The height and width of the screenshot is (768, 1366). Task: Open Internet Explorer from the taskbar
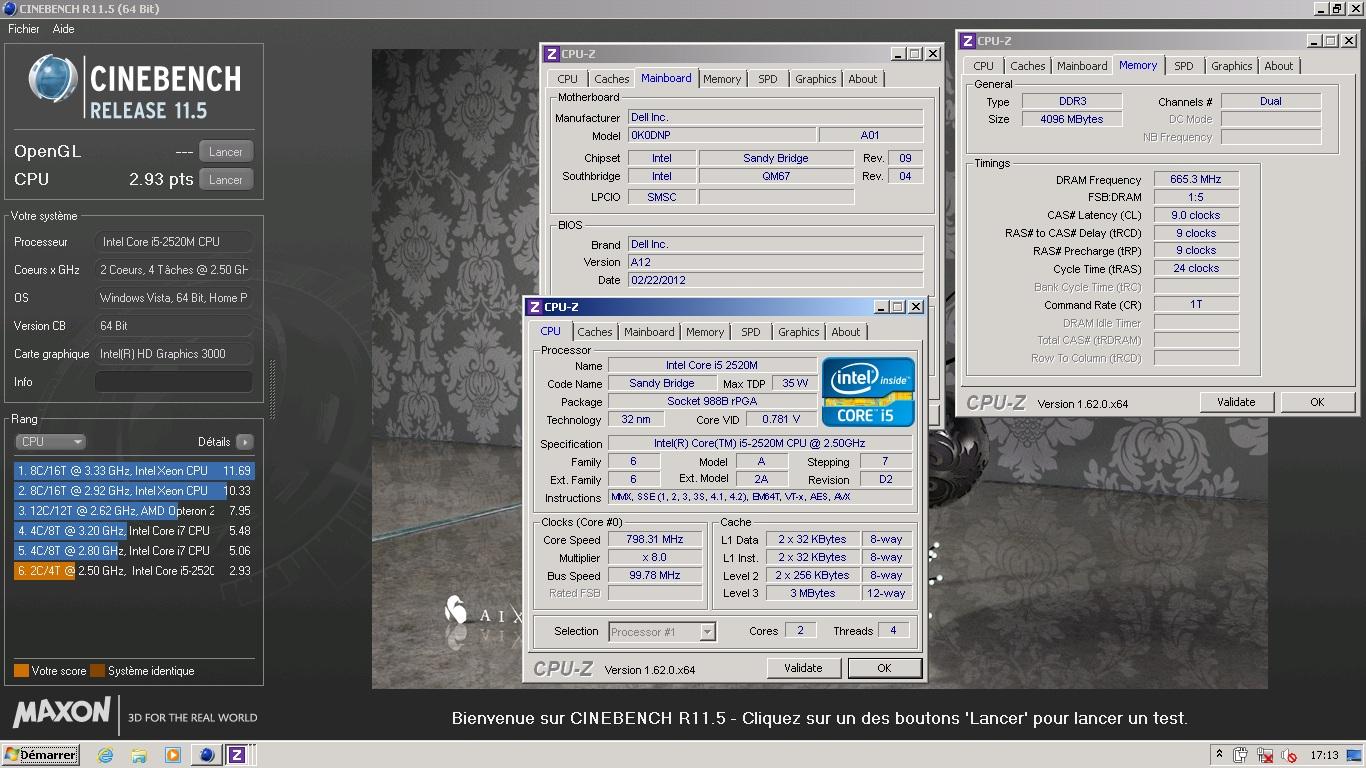pyautogui.click(x=105, y=755)
